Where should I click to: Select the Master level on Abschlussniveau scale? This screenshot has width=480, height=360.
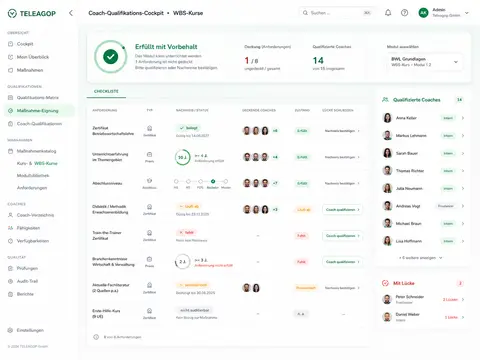point(226,181)
